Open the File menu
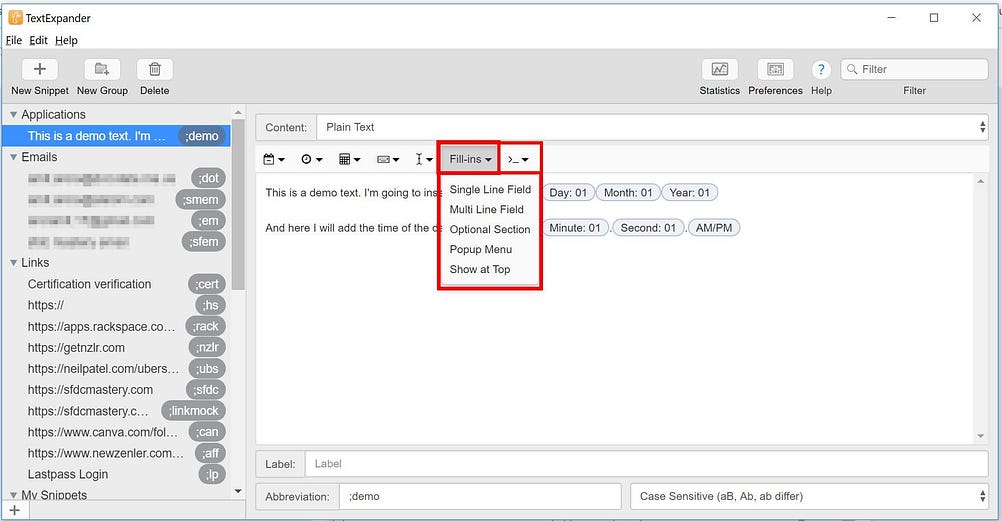Viewport: 1002px width, 521px height. pyautogui.click(x=13, y=40)
